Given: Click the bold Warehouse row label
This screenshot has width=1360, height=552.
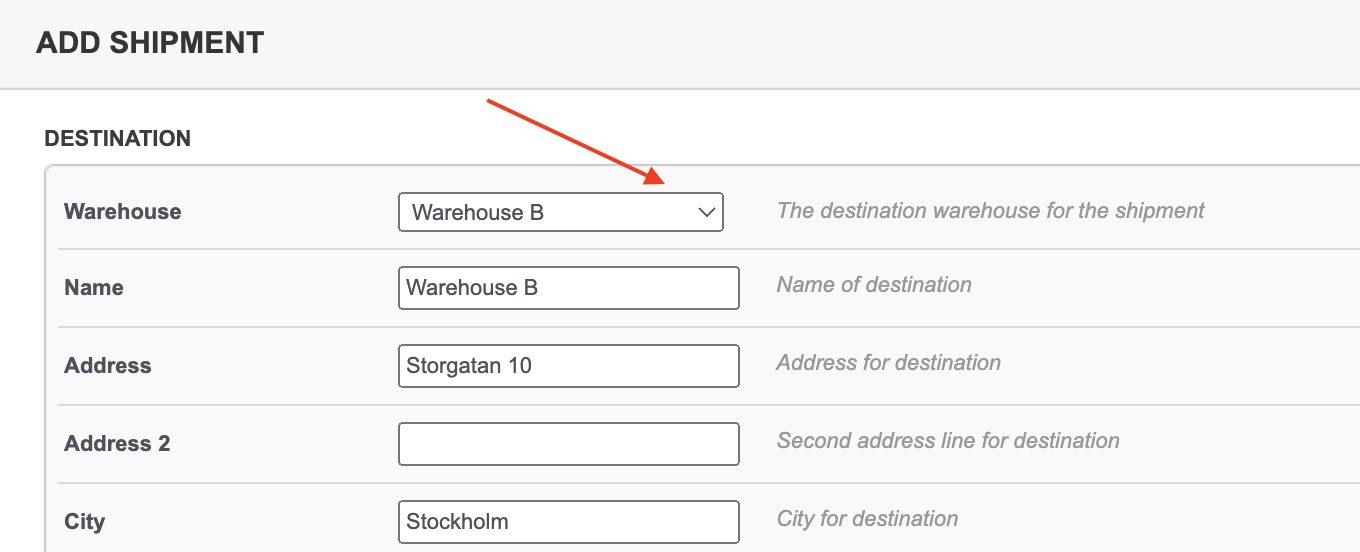Looking at the screenshot, I should click(123, 212).
